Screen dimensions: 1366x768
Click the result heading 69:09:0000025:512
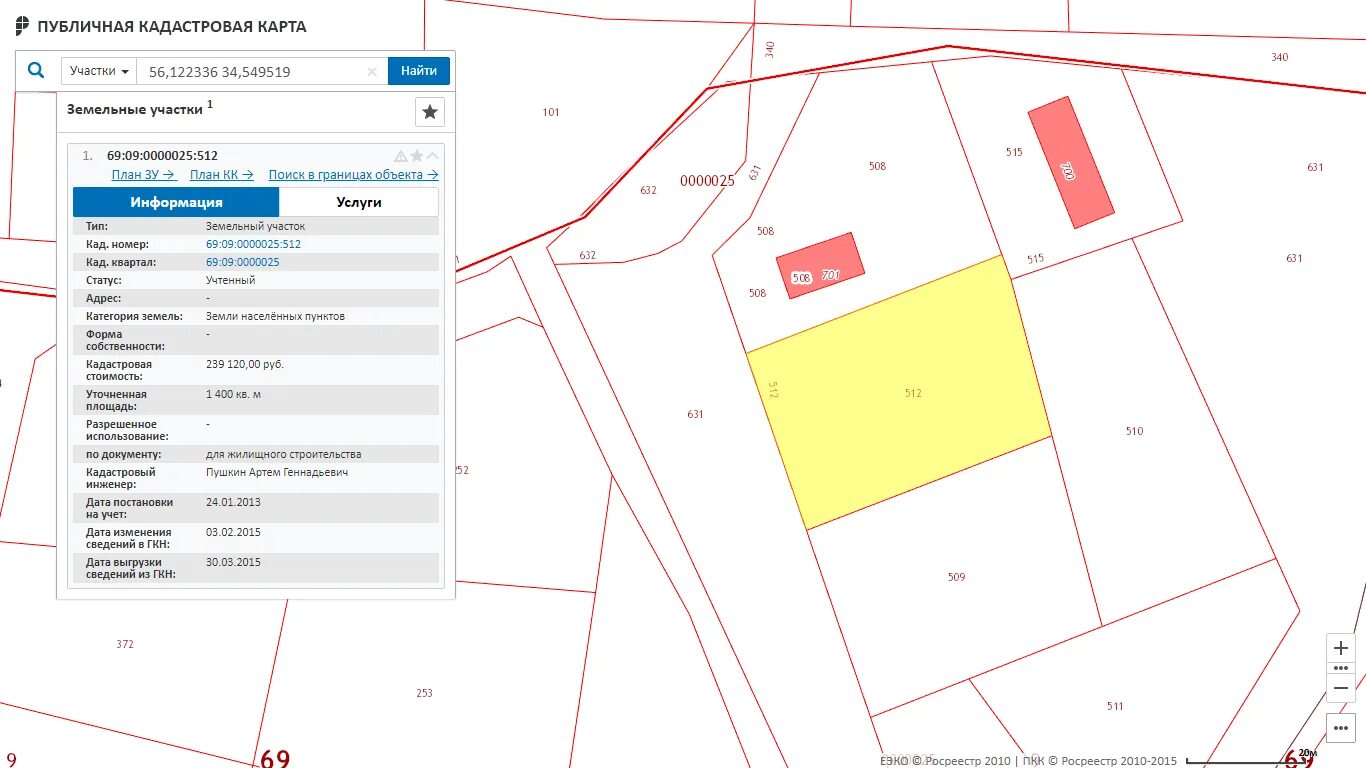162,156
